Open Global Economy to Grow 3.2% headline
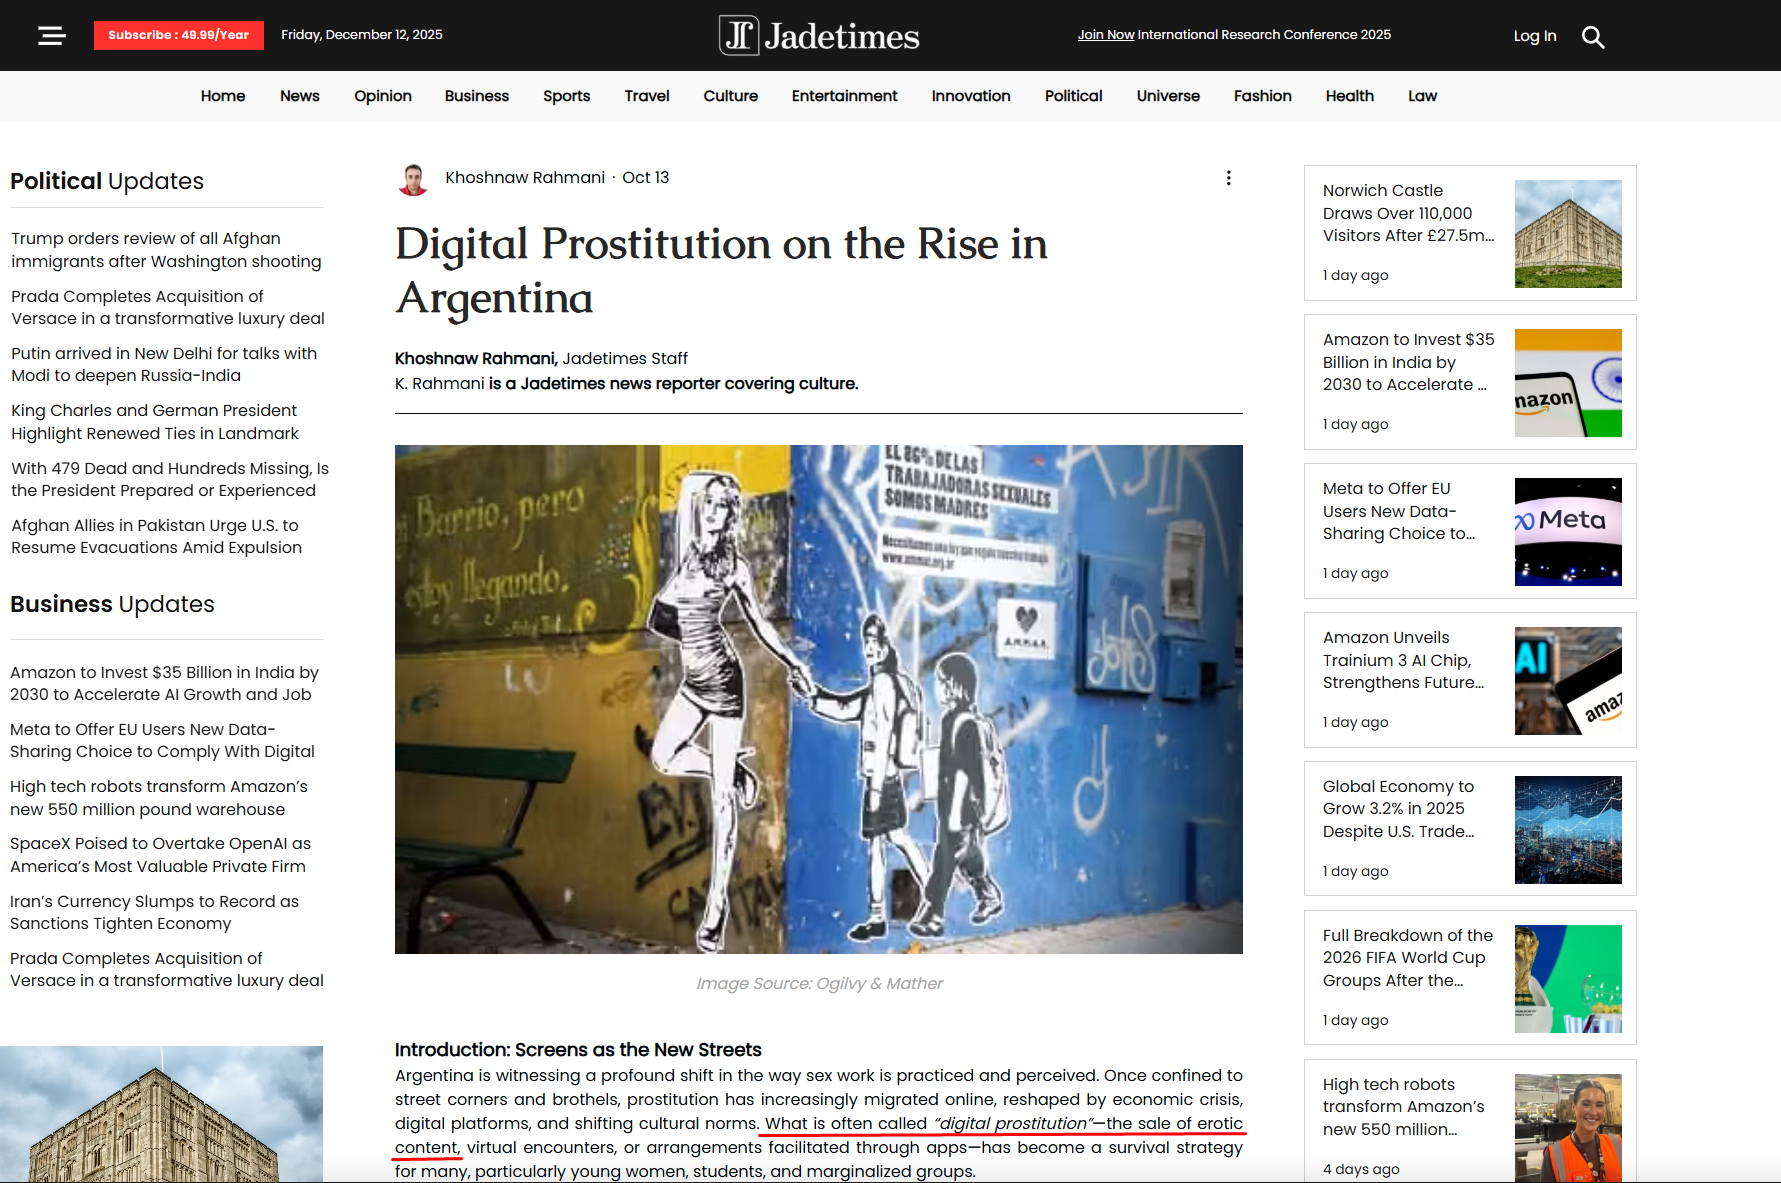Viewport: 1781px width, 1183px height. [1399, 809]
